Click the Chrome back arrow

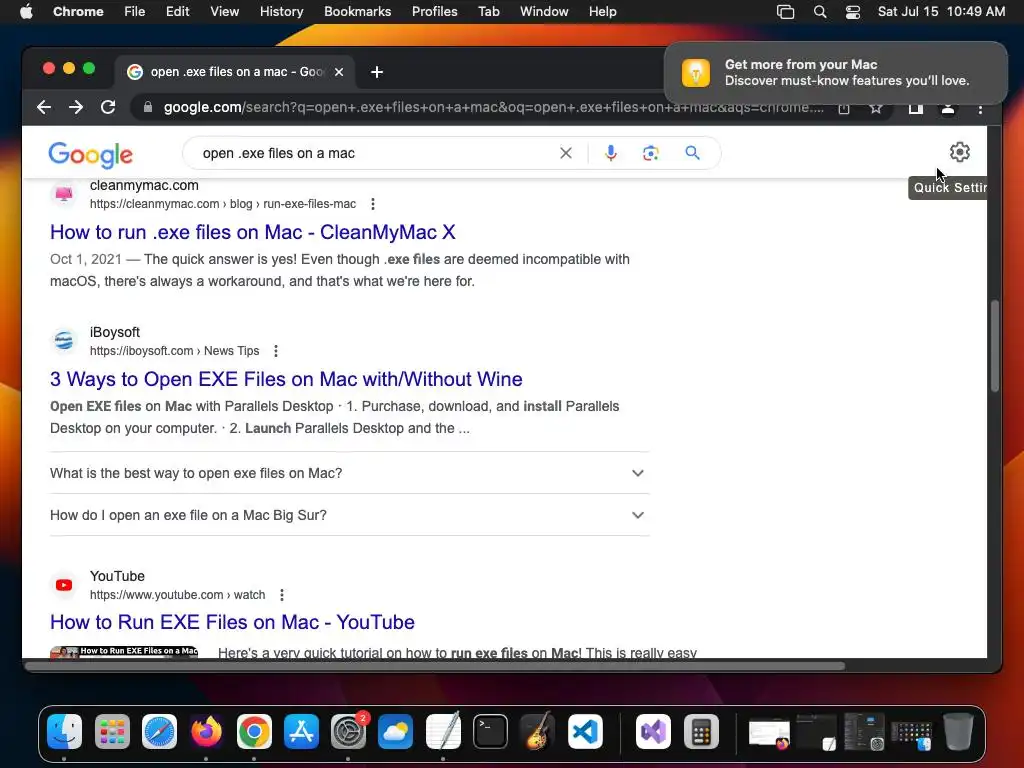click(x=44, y=107)
